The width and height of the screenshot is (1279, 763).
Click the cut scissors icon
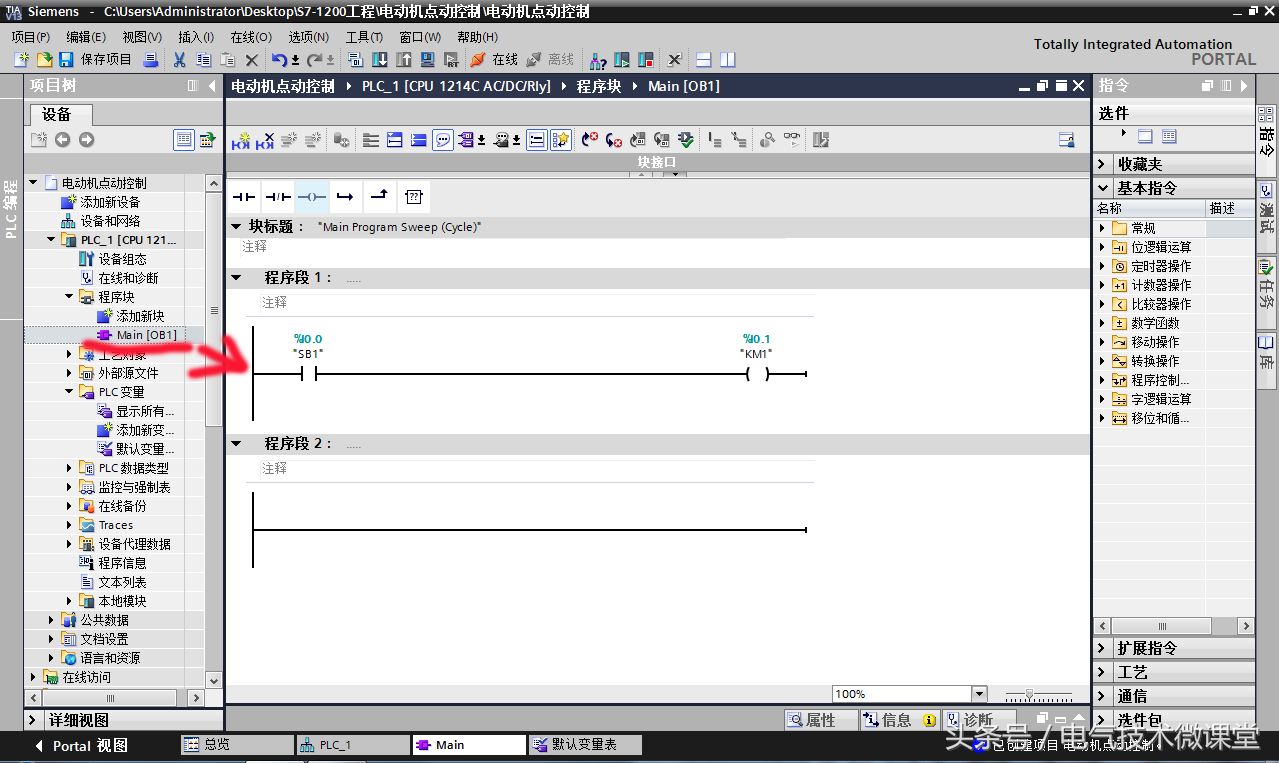click(x=179, y=60)
